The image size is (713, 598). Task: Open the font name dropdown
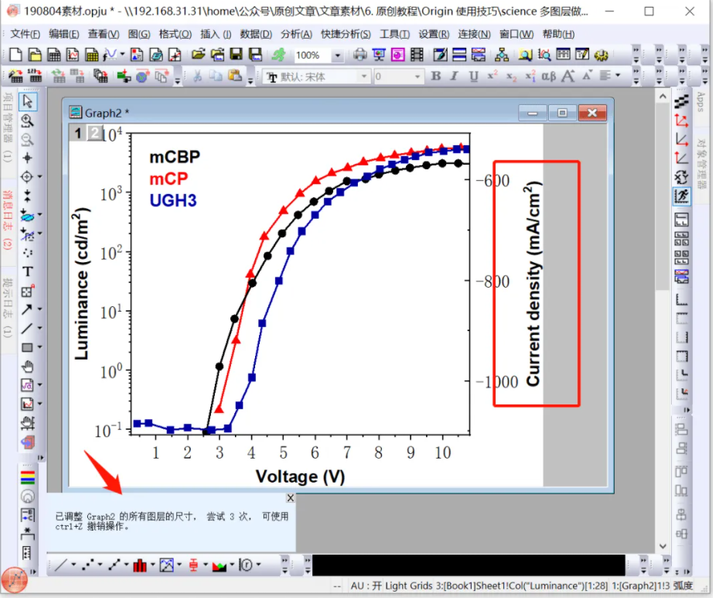pos(363,77)
